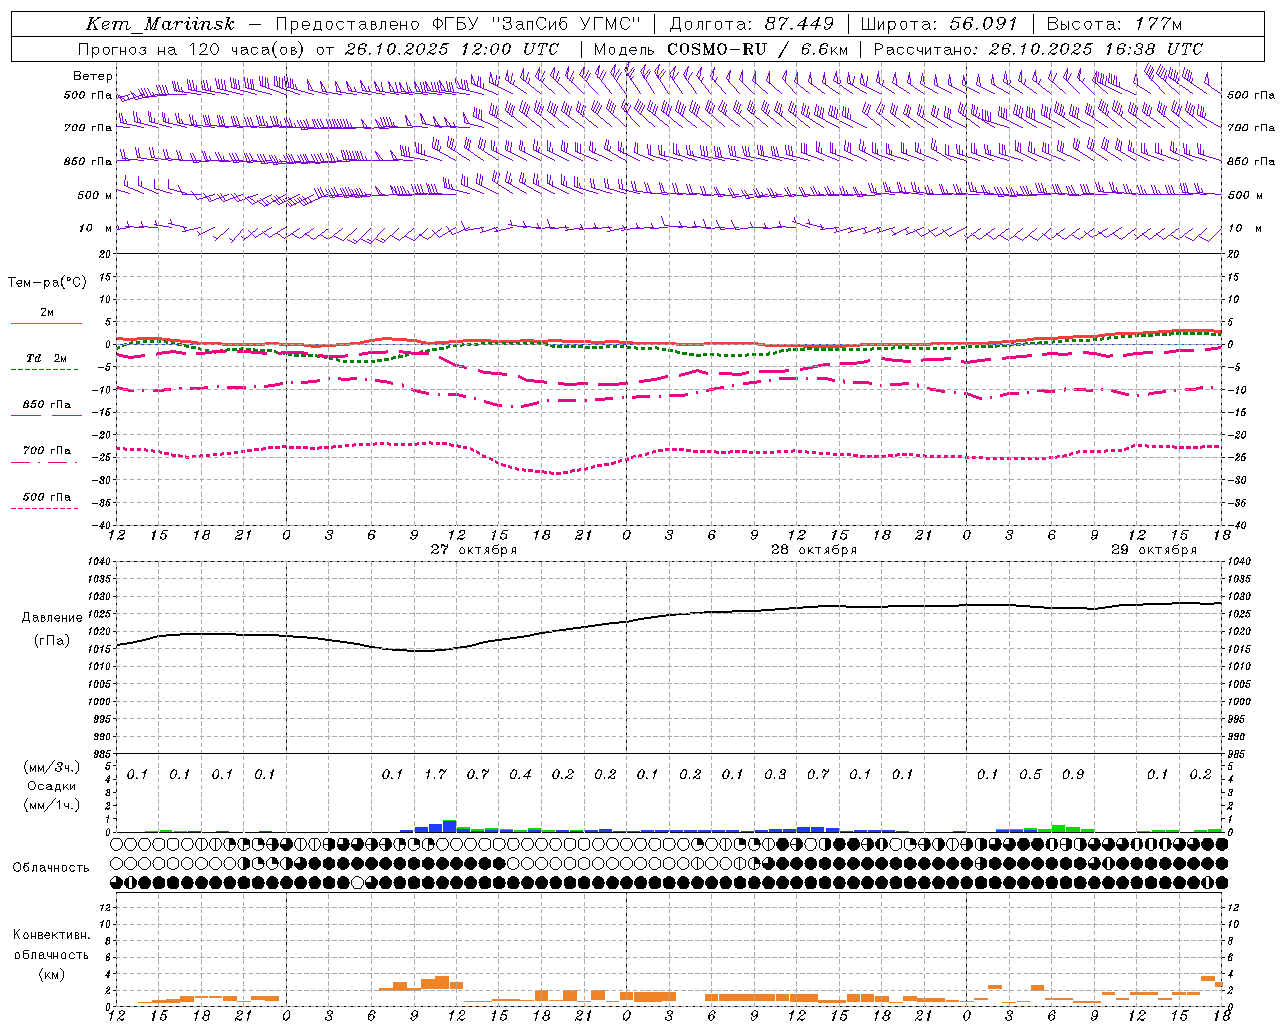This screenshot has height=1024, width=1280.
Task: Click the 0.4 precipitation value
Action: pyautogui.click(x=520, y=775)
